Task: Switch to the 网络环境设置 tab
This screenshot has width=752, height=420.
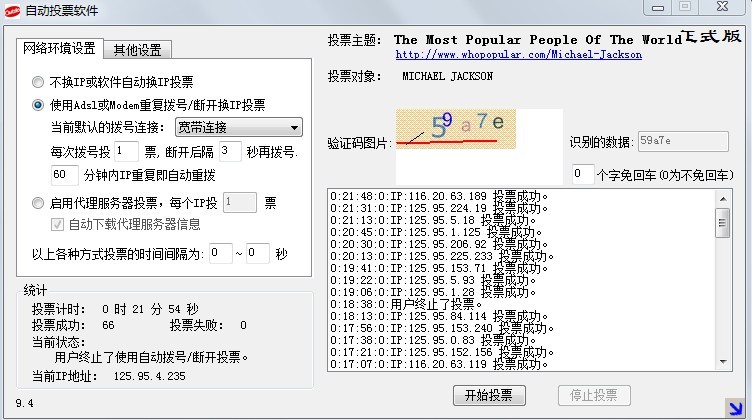Action: (62, 48)
